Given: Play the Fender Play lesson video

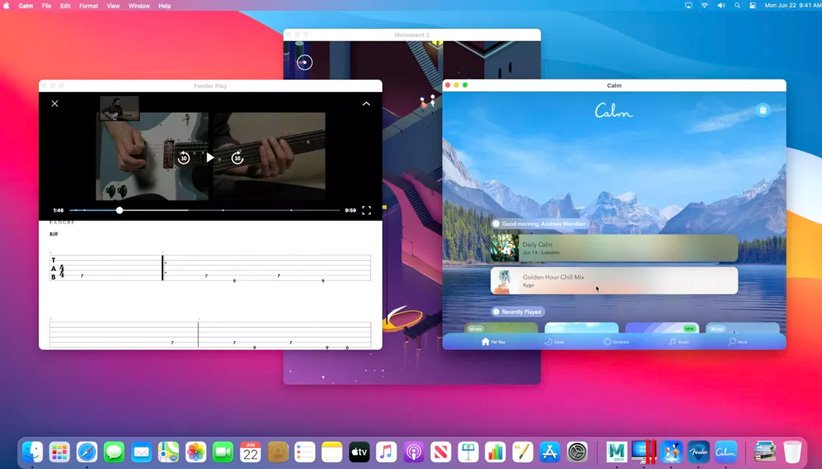Looking at the screenshot, I should (x=210, y=157).
